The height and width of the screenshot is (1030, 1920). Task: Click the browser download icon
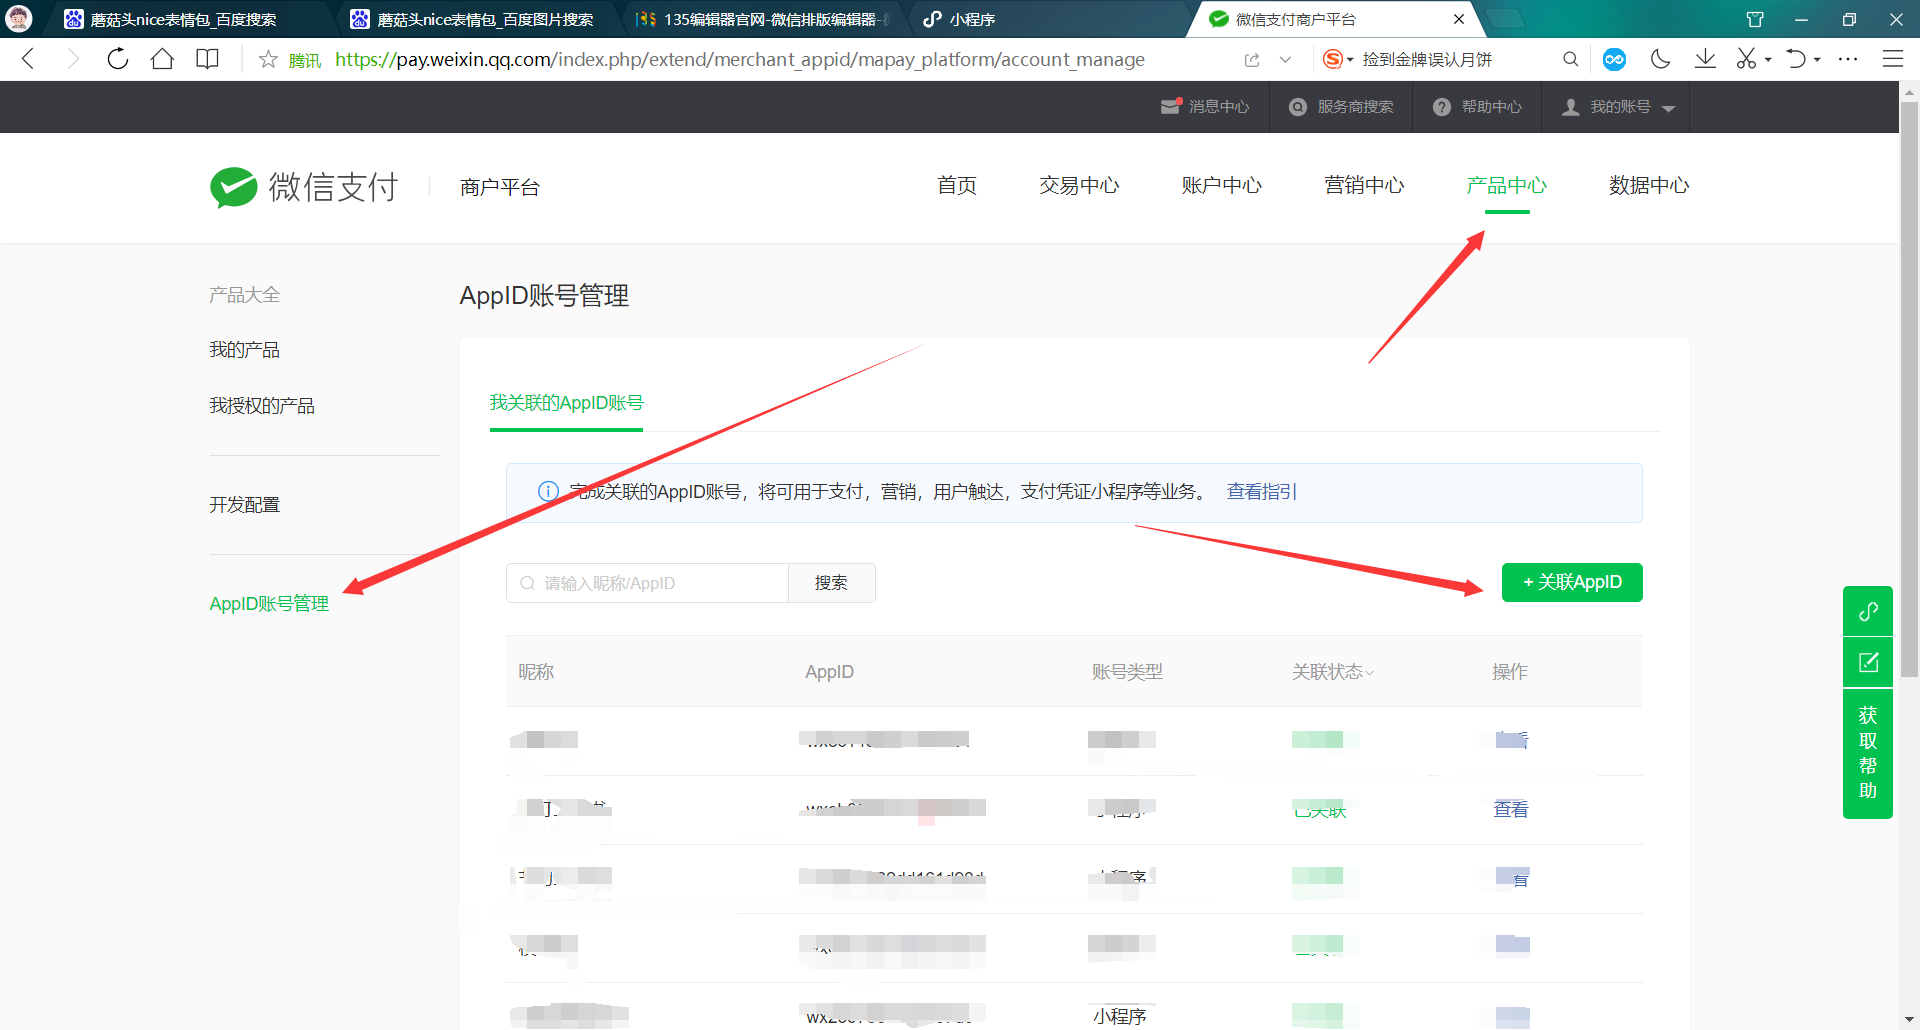click(1705, 59)
